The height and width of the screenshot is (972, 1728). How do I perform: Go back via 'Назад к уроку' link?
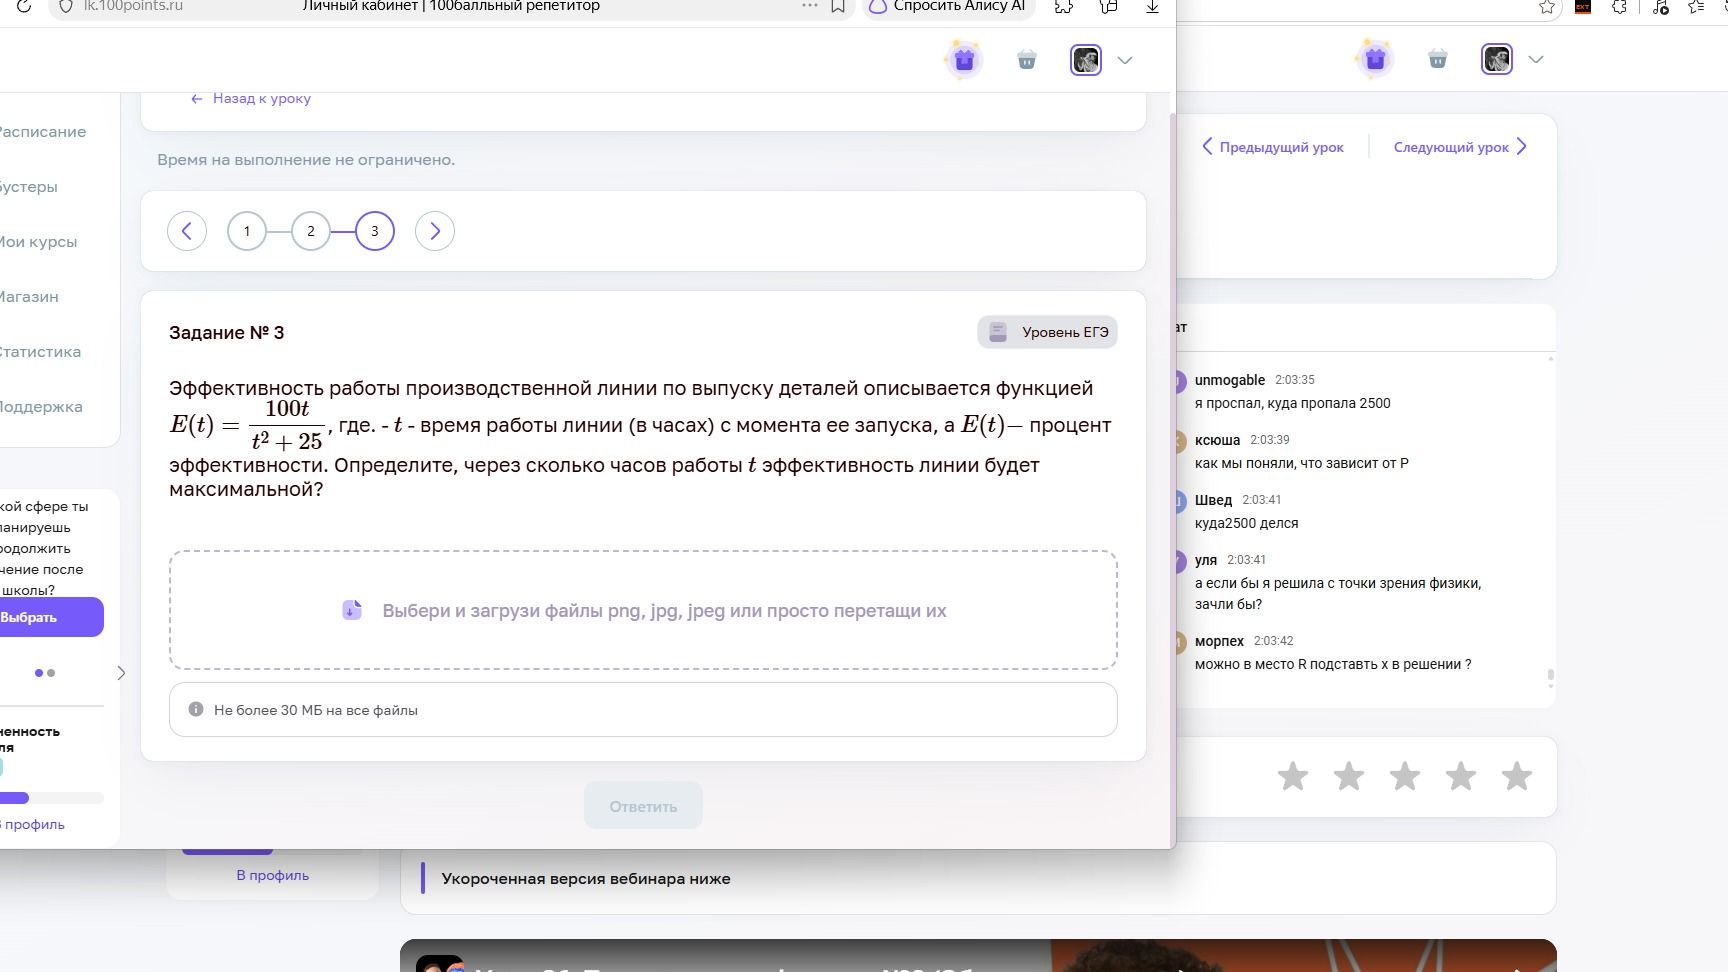[251, 98]
